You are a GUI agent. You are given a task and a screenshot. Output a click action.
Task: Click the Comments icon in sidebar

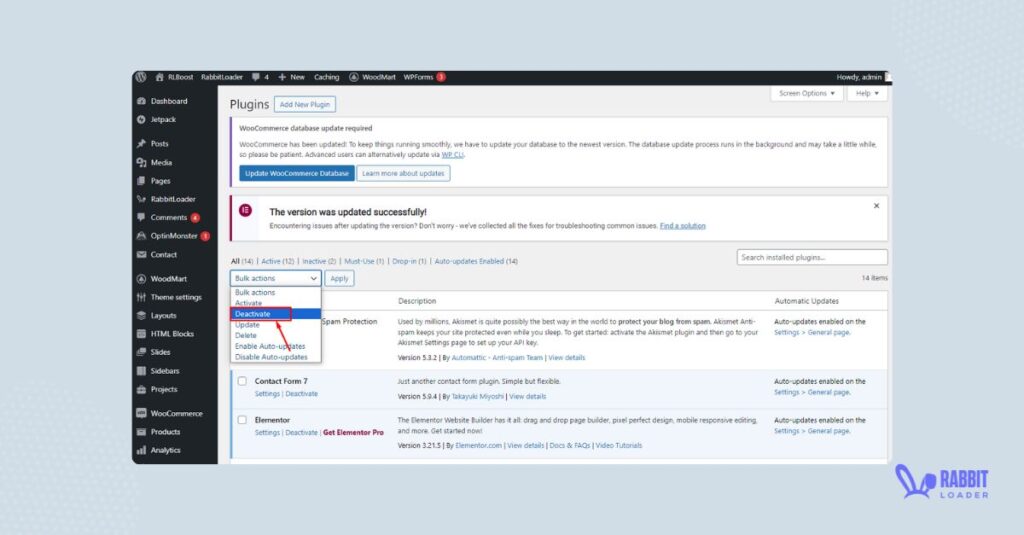141,218
